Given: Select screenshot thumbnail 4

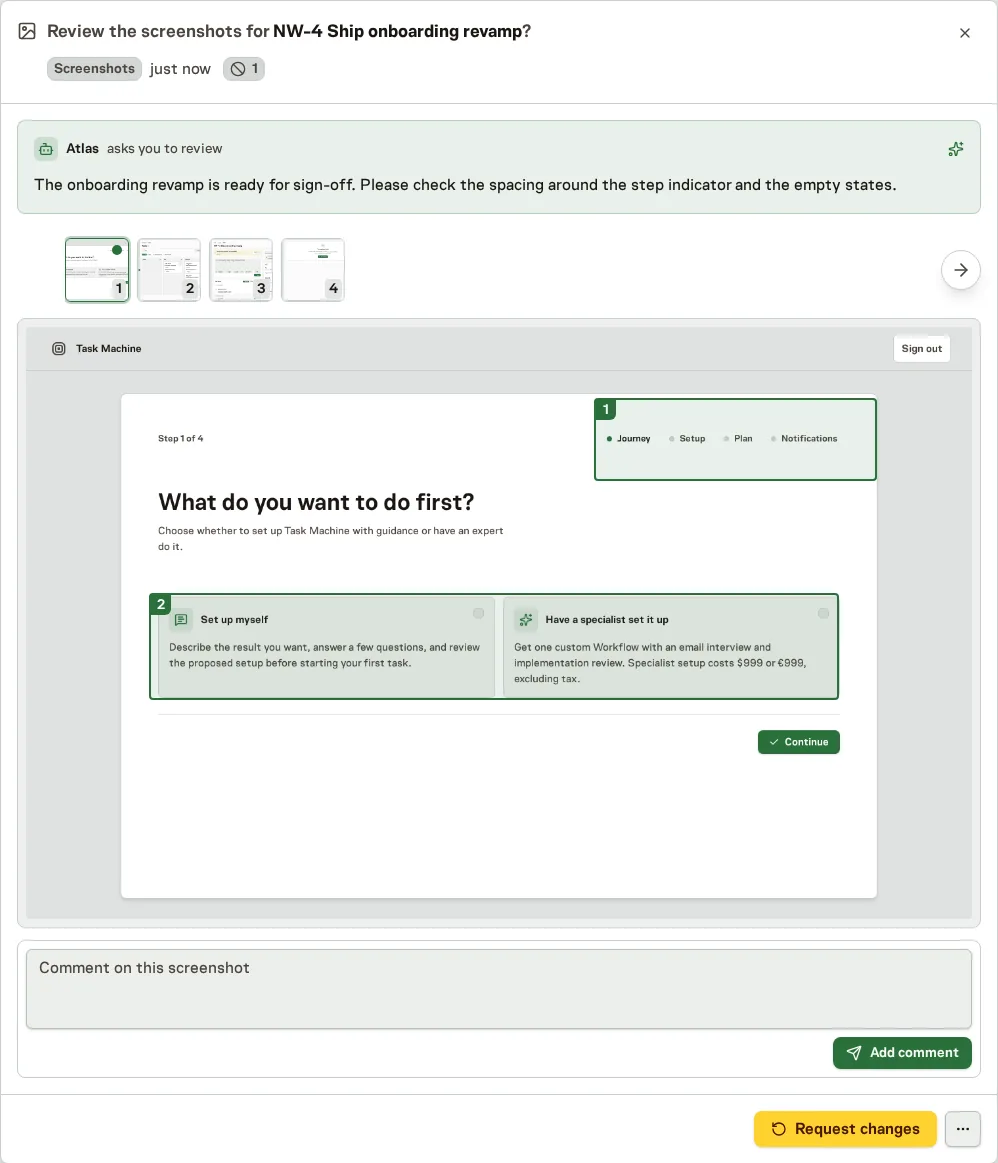Looking at the screenshot, I should [x=313, y=270].
